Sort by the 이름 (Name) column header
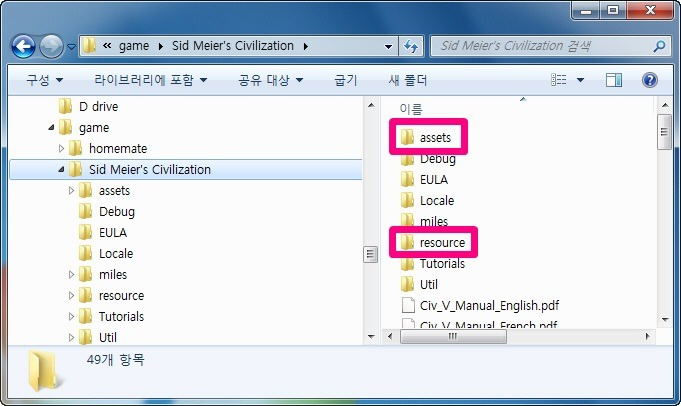681x406 pixels. [x=411, y=109]
